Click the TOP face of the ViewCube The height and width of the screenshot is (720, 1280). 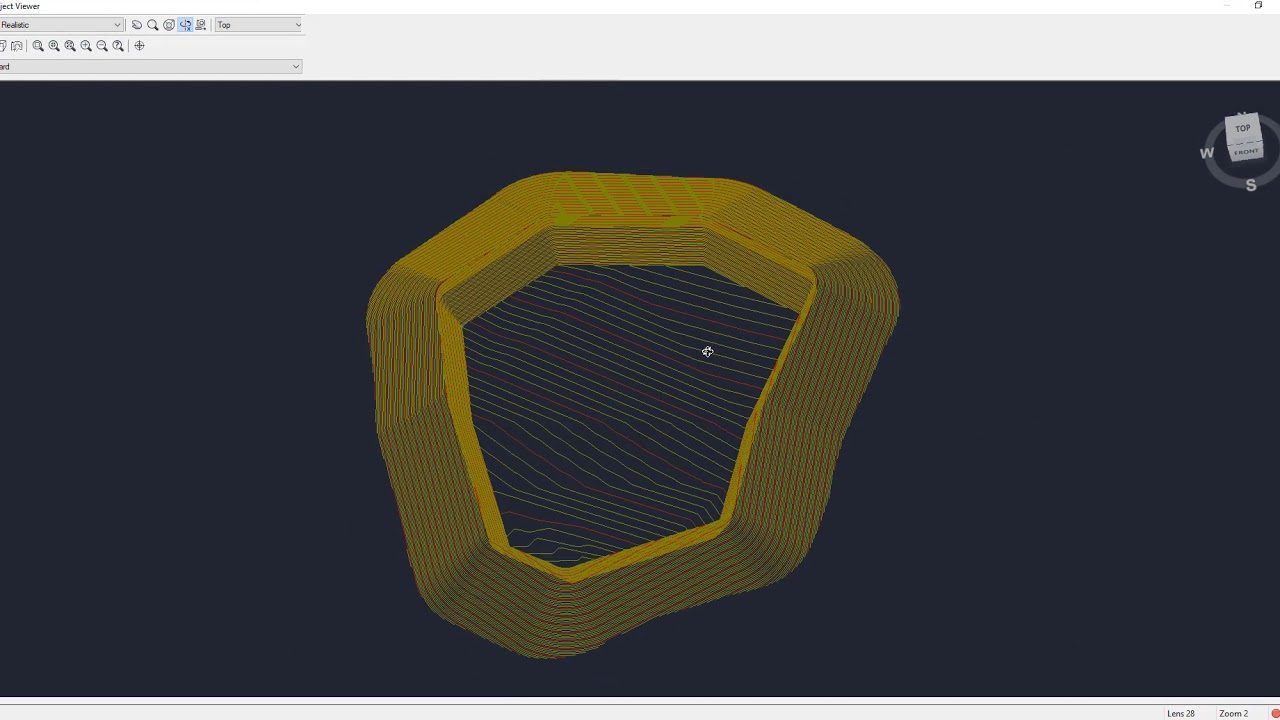1242,127
